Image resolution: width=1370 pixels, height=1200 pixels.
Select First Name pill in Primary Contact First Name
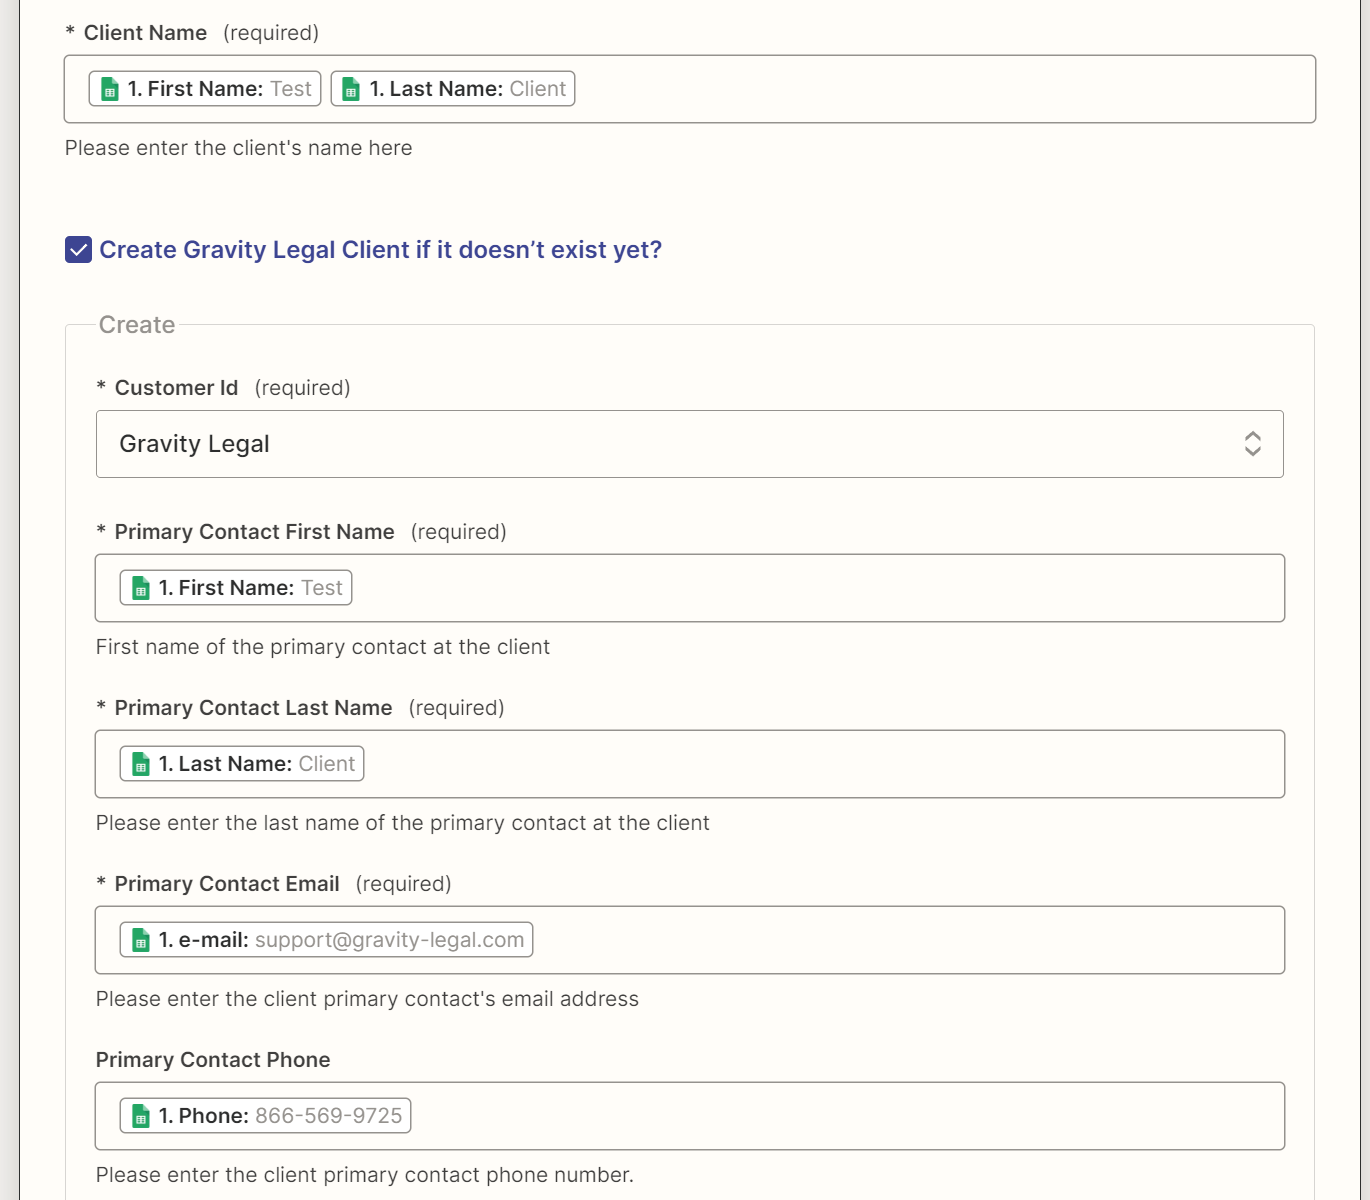236,588
